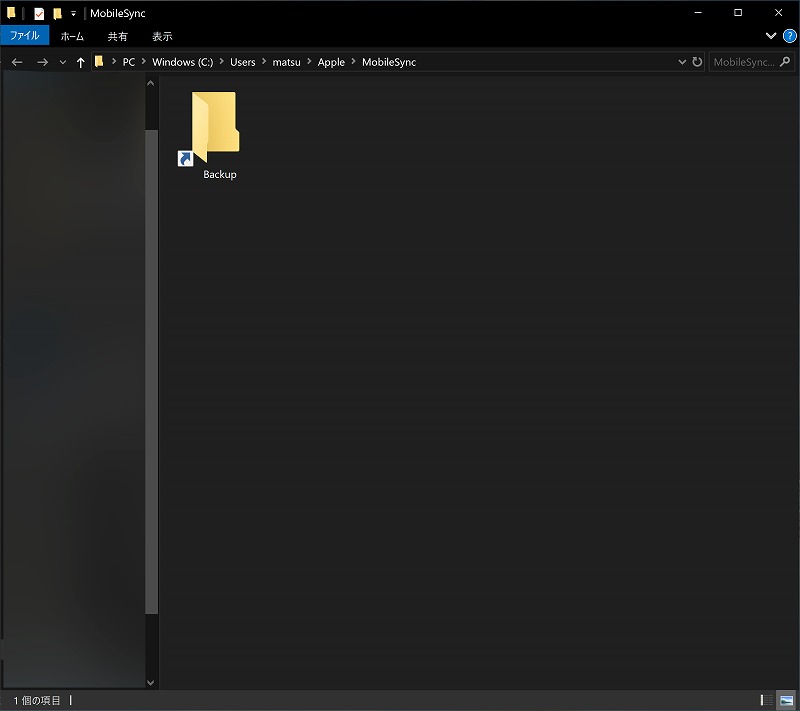Open the Help question mark icon
The image size is (800, 711).
789,36
